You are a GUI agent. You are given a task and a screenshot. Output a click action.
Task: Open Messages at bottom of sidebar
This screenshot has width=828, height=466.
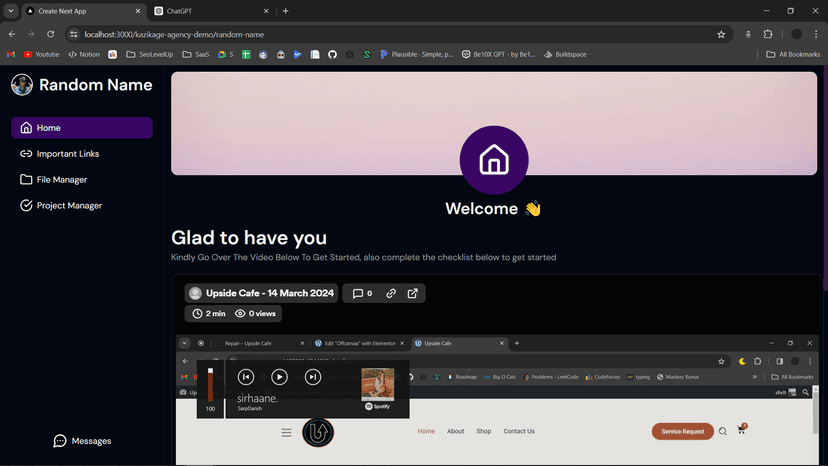click(82, 441)
